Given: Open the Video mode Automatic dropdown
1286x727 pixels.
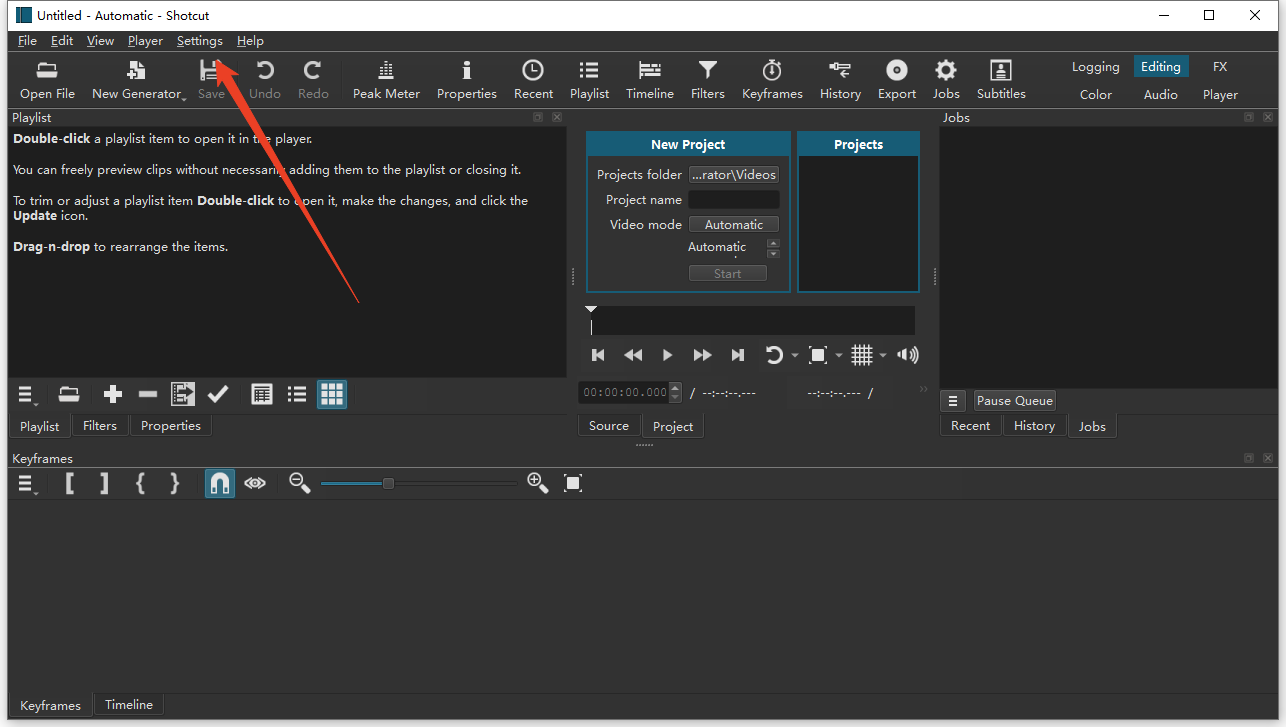Looking at the screenshot, I should (x=733, y=225).
